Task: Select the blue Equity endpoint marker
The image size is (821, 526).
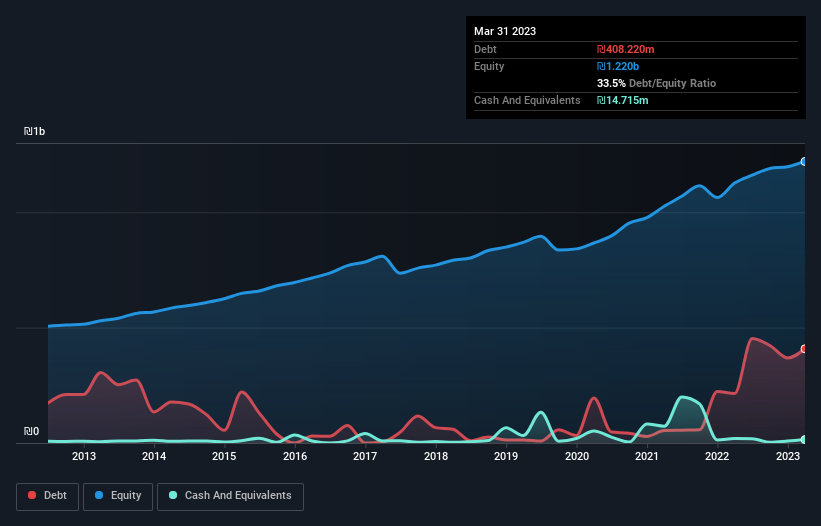Action: click(804, 162)
